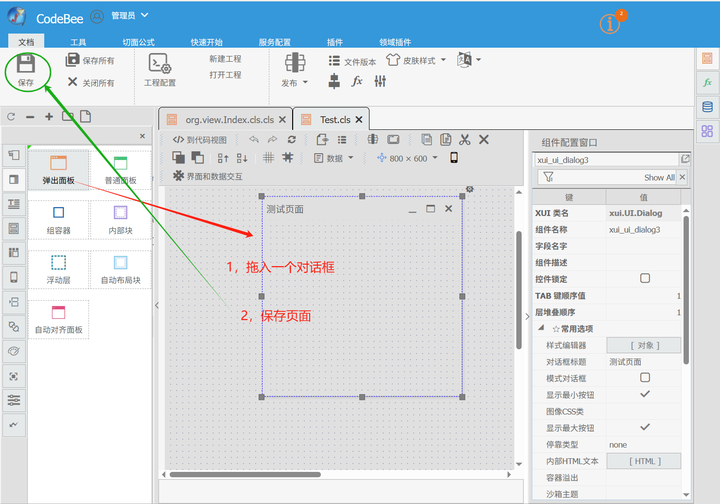Toggle the 控件锁定 checkbox
Image resolution: width=720 pixels, height=504 pixels.
(645, 278)
